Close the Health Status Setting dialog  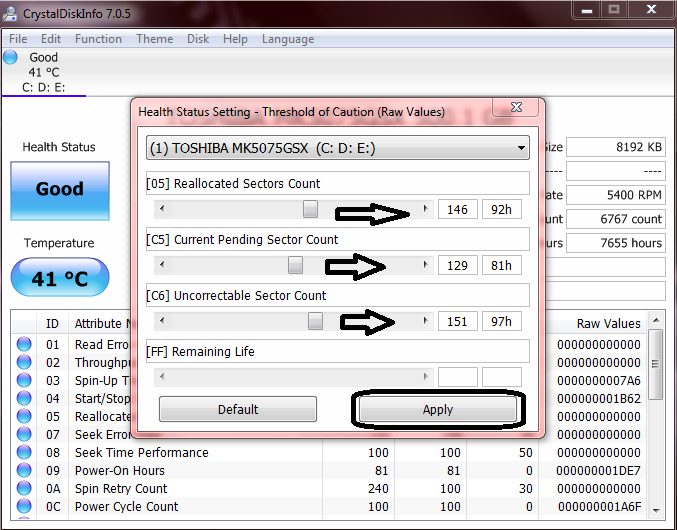tap(516, 107)
